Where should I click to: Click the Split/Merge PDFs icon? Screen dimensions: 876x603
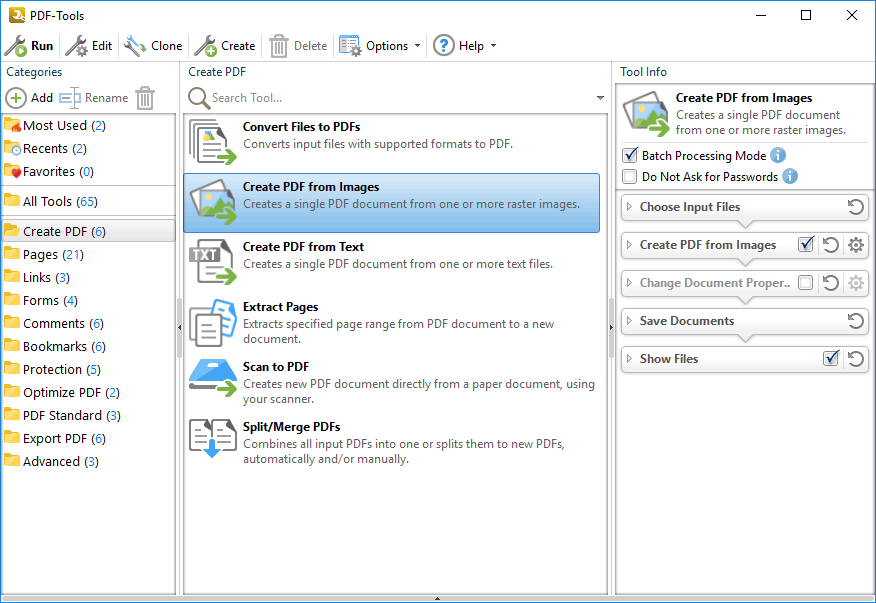coord(213,438)
